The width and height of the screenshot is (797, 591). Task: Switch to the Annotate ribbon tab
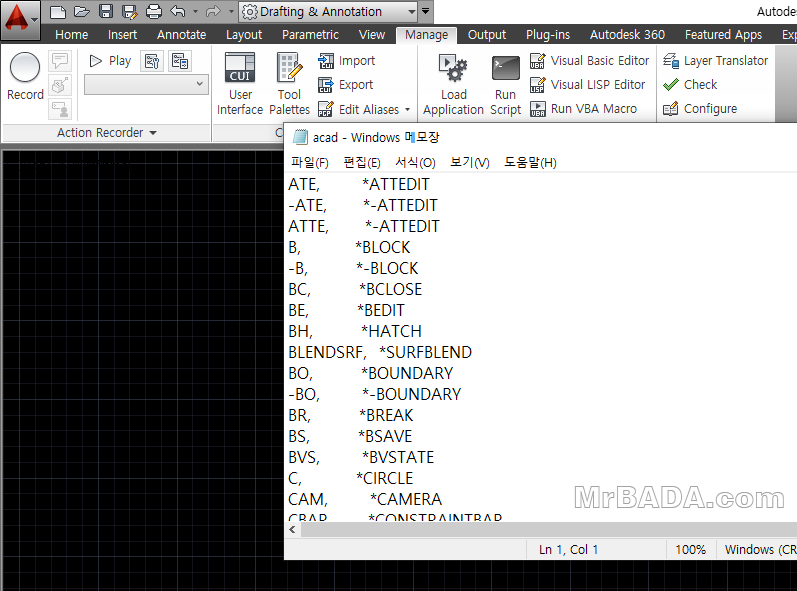click(x=181, y=35)
